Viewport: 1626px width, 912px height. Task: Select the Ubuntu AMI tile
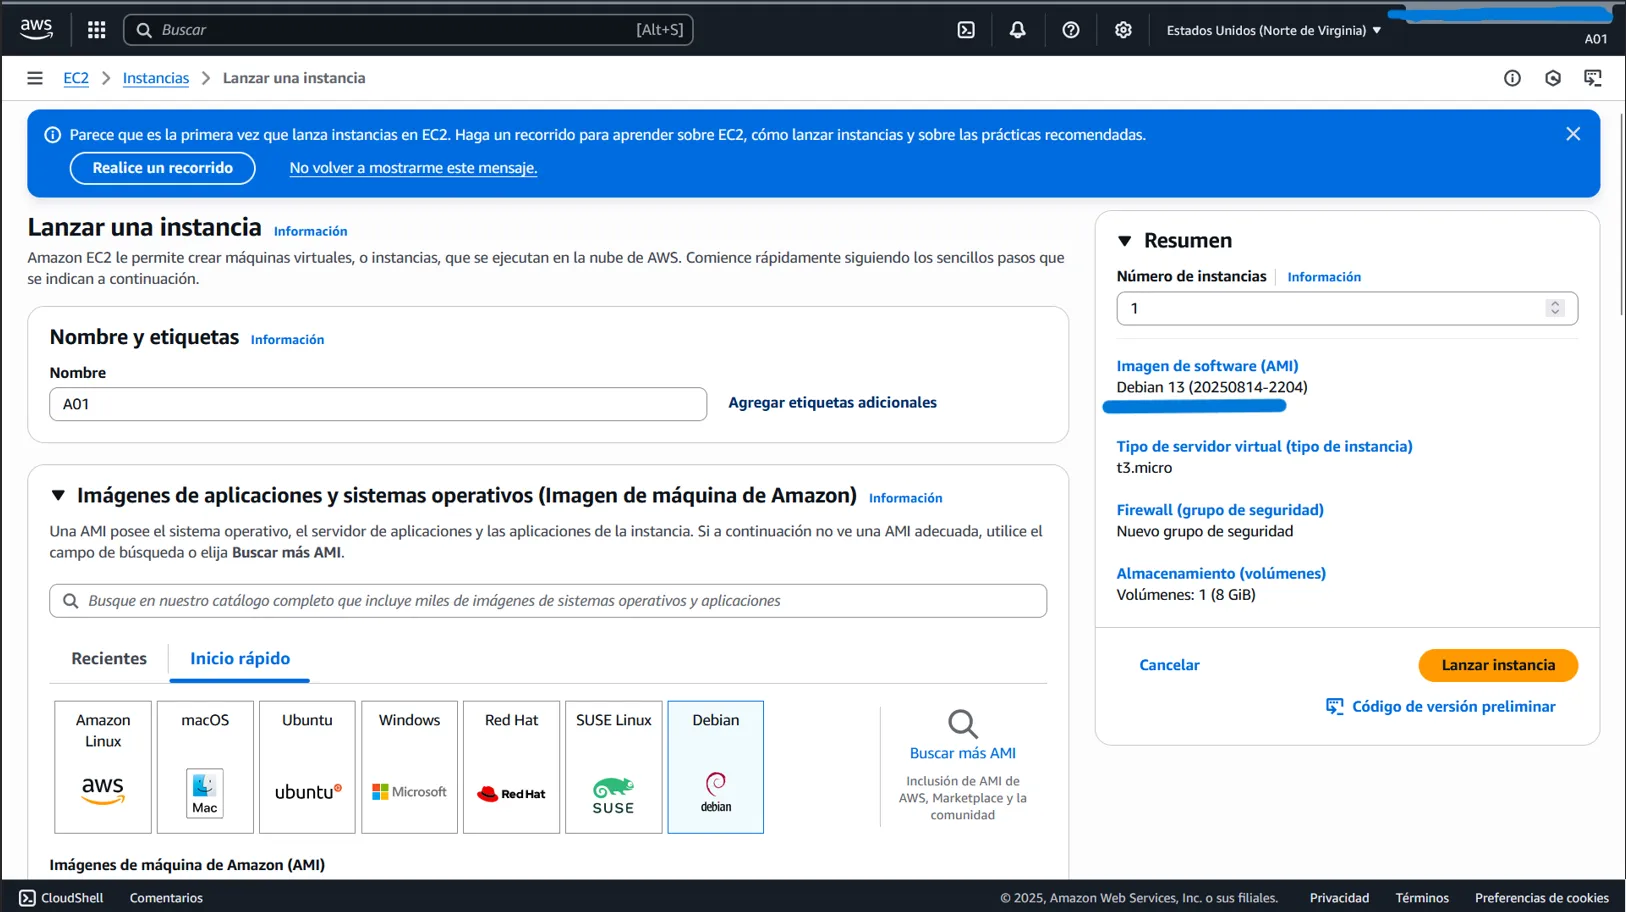307,767
